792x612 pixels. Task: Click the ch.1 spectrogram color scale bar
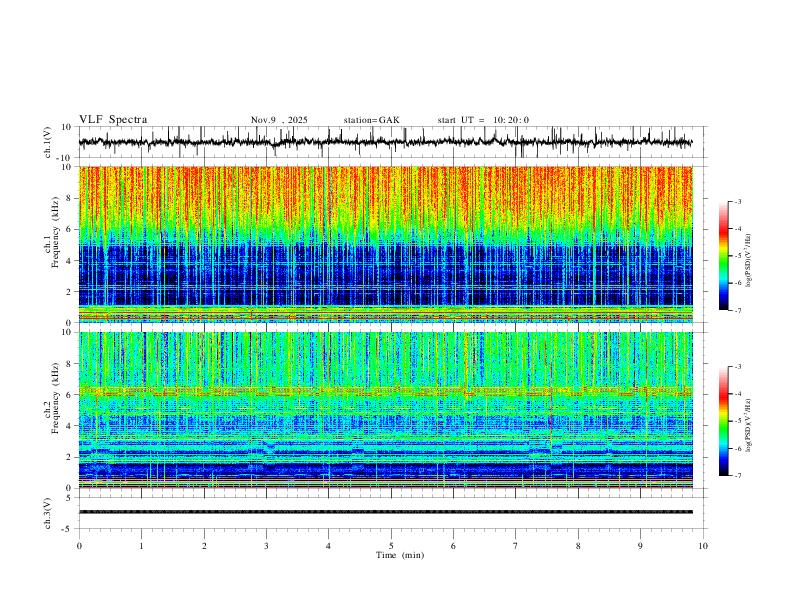coord(723,256)
